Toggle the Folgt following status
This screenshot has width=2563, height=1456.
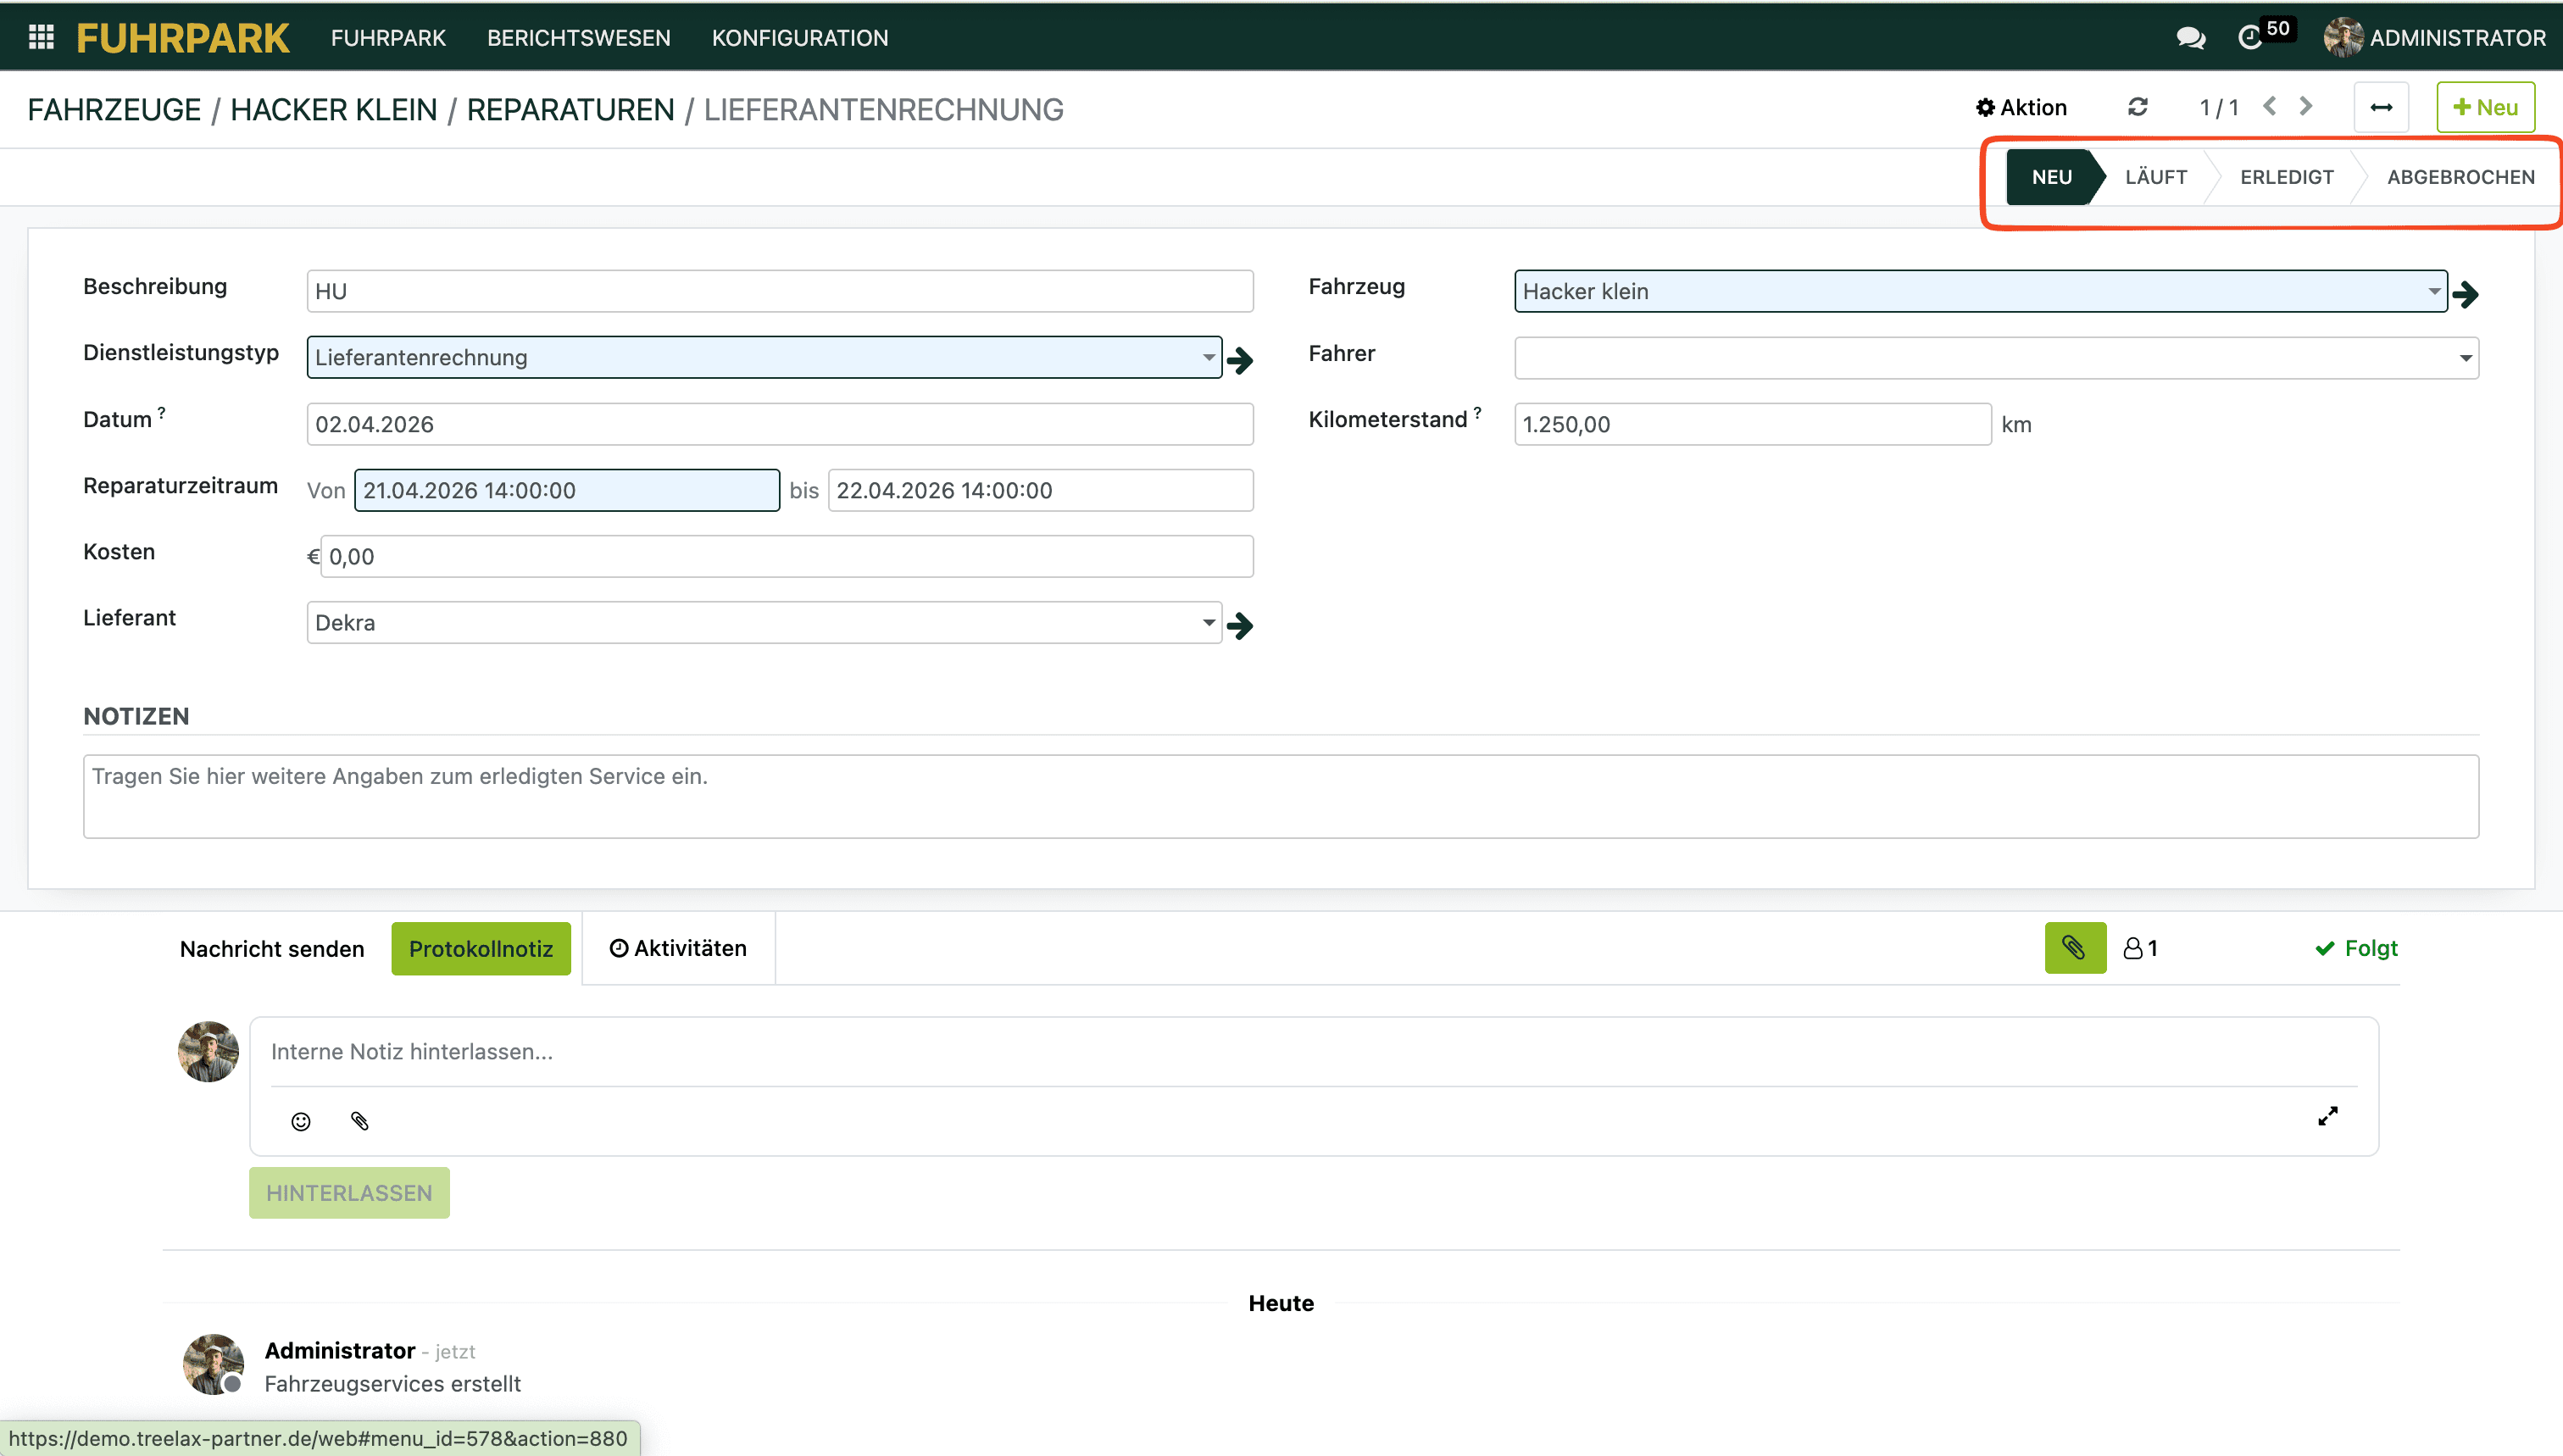(2356, 948)
